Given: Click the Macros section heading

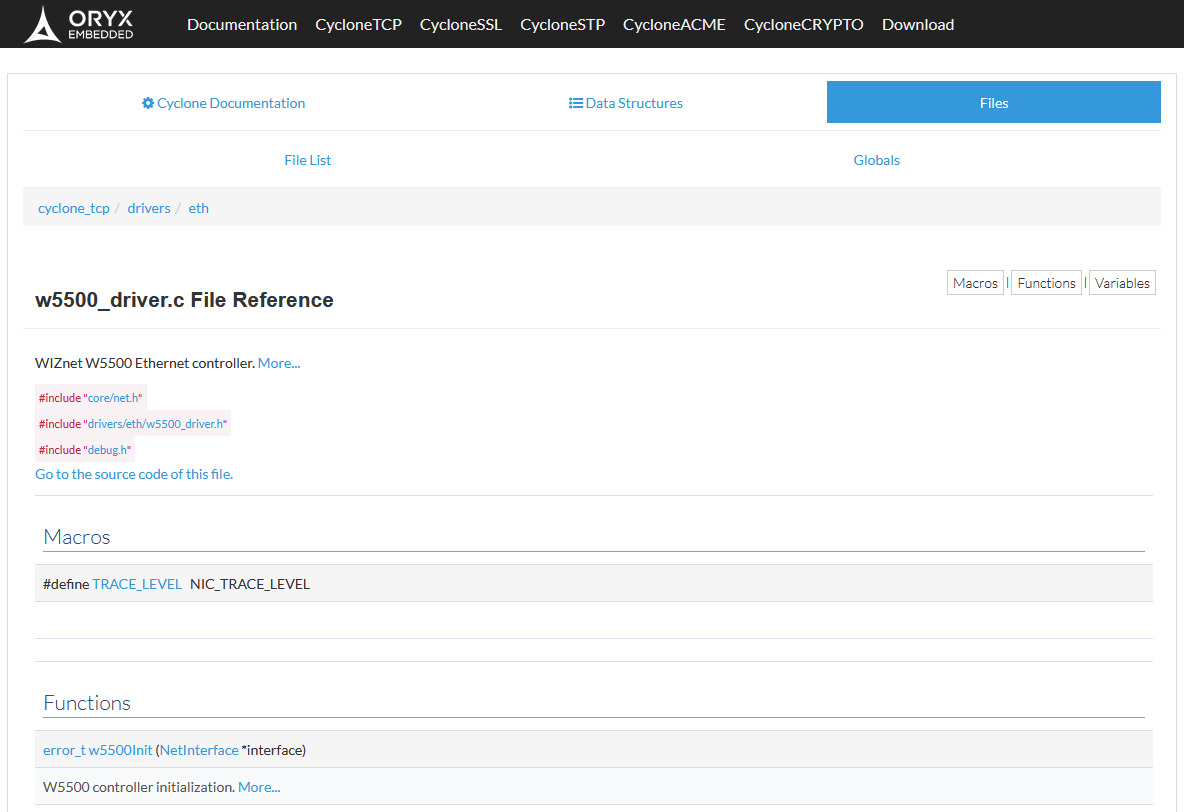Looking at the screenshot, I should tap(77, 537).
